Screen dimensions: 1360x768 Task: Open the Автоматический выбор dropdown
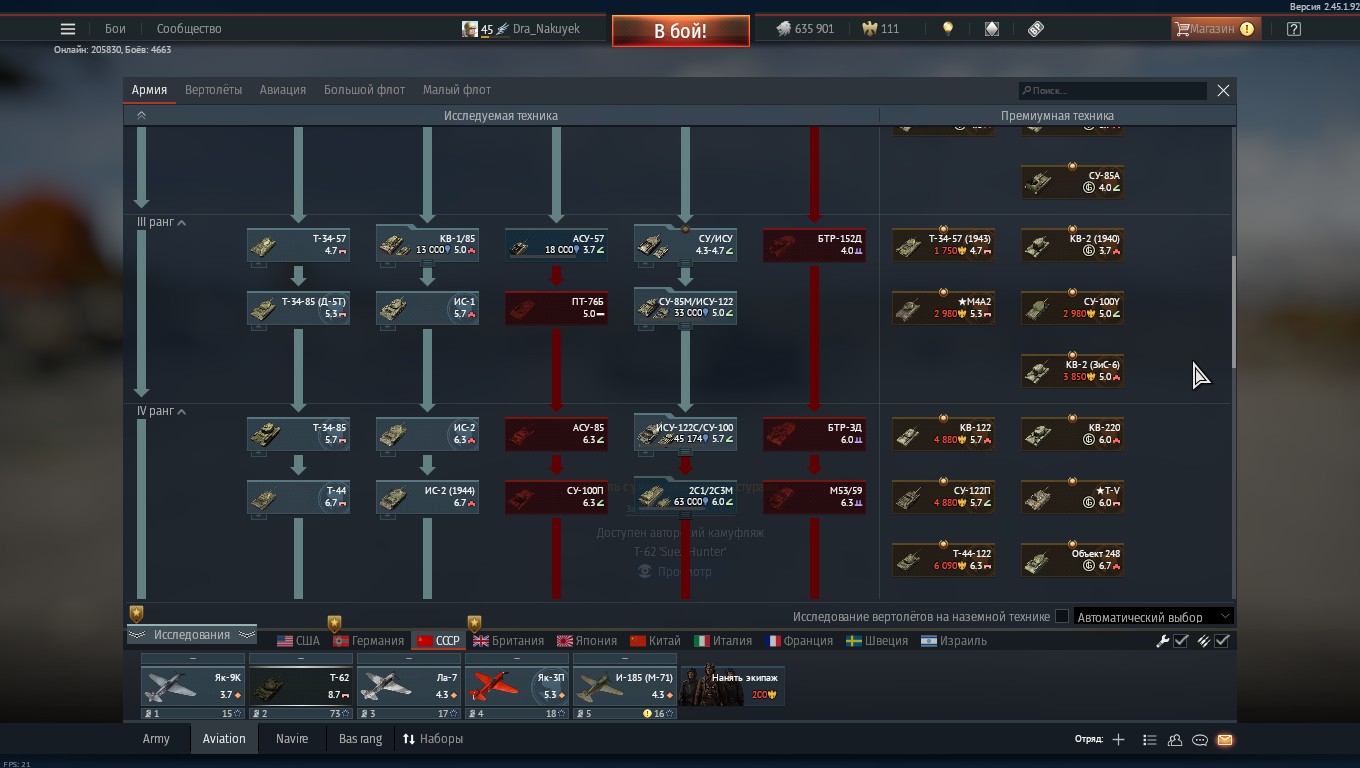[1153, 617]
